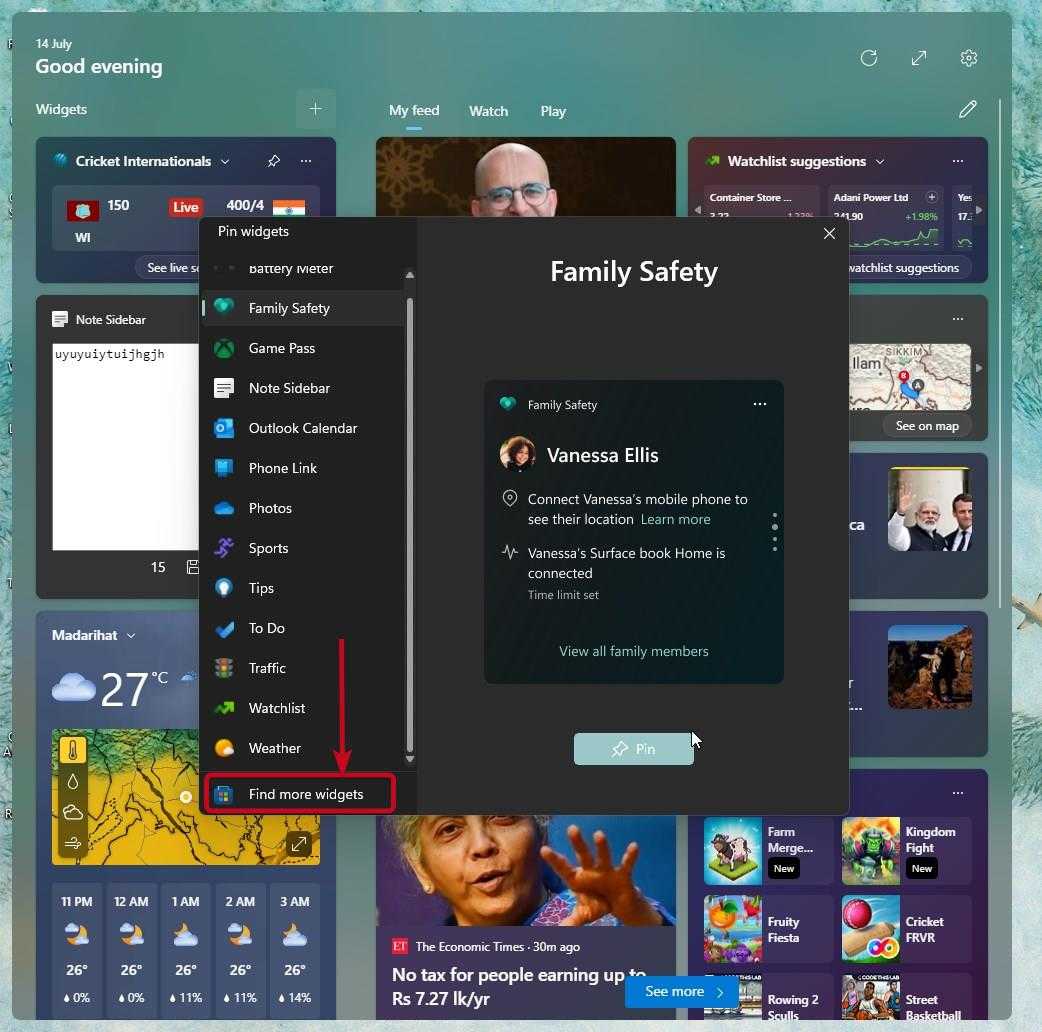Viewport: 1042px width, 1032px height.
Task: Refresh the widgets feed
Action: (x=869, y=58)
